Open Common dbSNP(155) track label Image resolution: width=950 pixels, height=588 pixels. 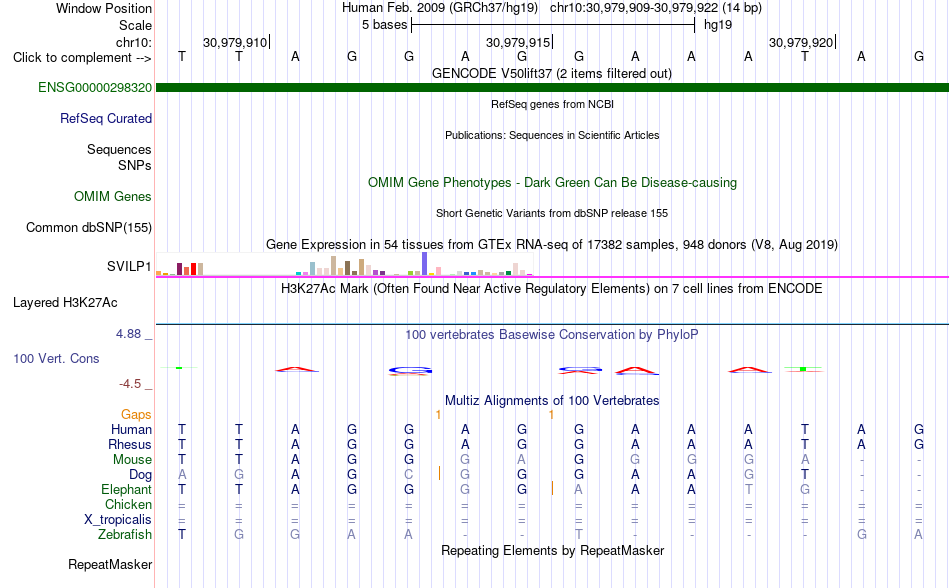click(89, 228)
